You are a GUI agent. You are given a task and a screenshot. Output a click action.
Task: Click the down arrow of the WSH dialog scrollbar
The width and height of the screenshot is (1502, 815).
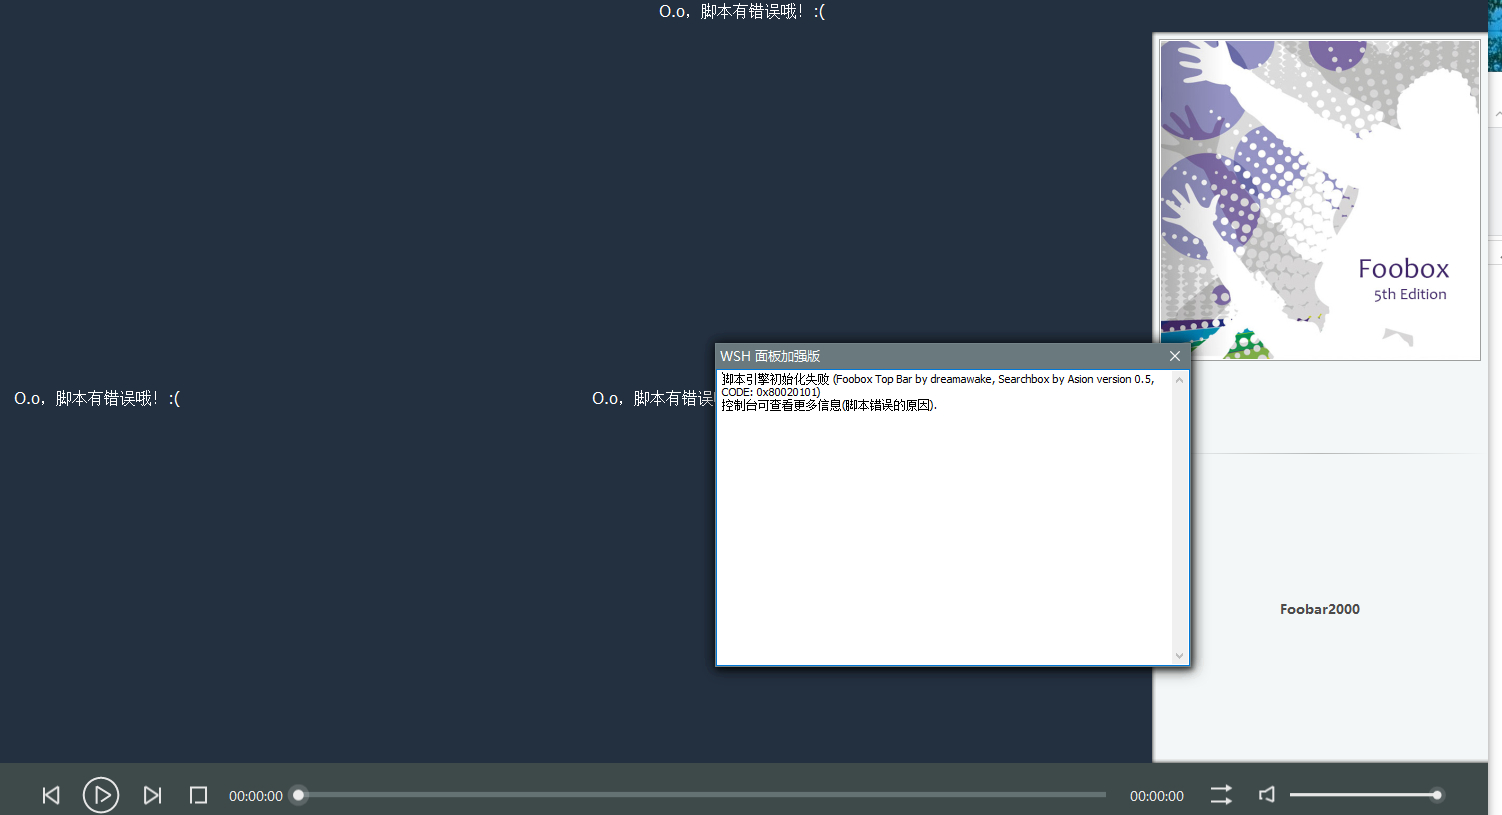click(x=1180, y=656)
